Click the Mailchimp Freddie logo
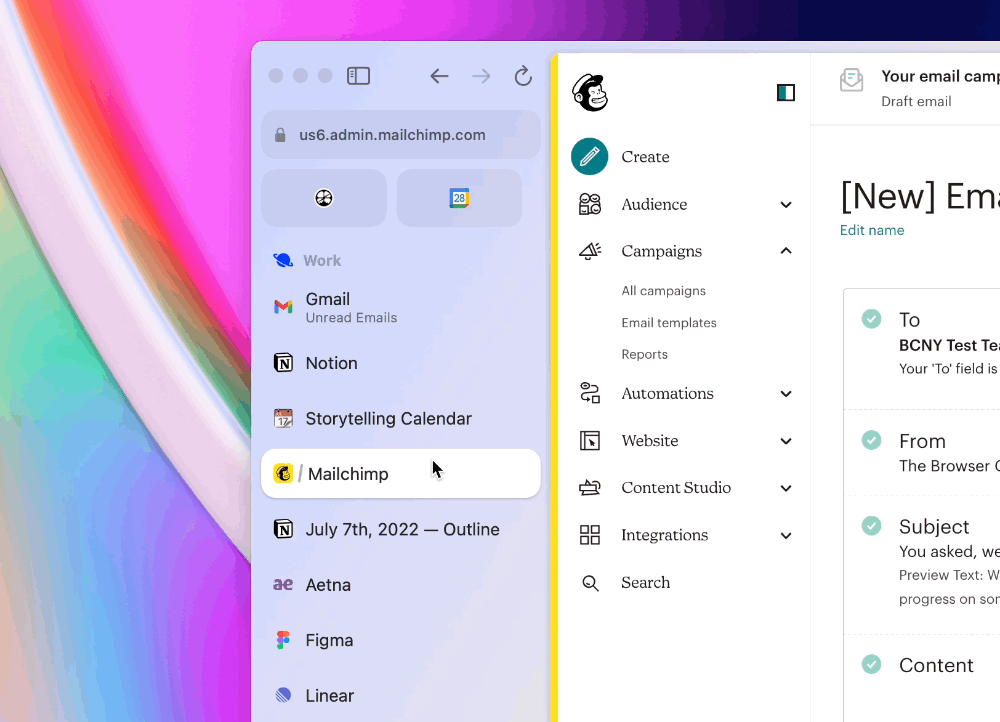 pyautogui.click(x=590, y=92)
